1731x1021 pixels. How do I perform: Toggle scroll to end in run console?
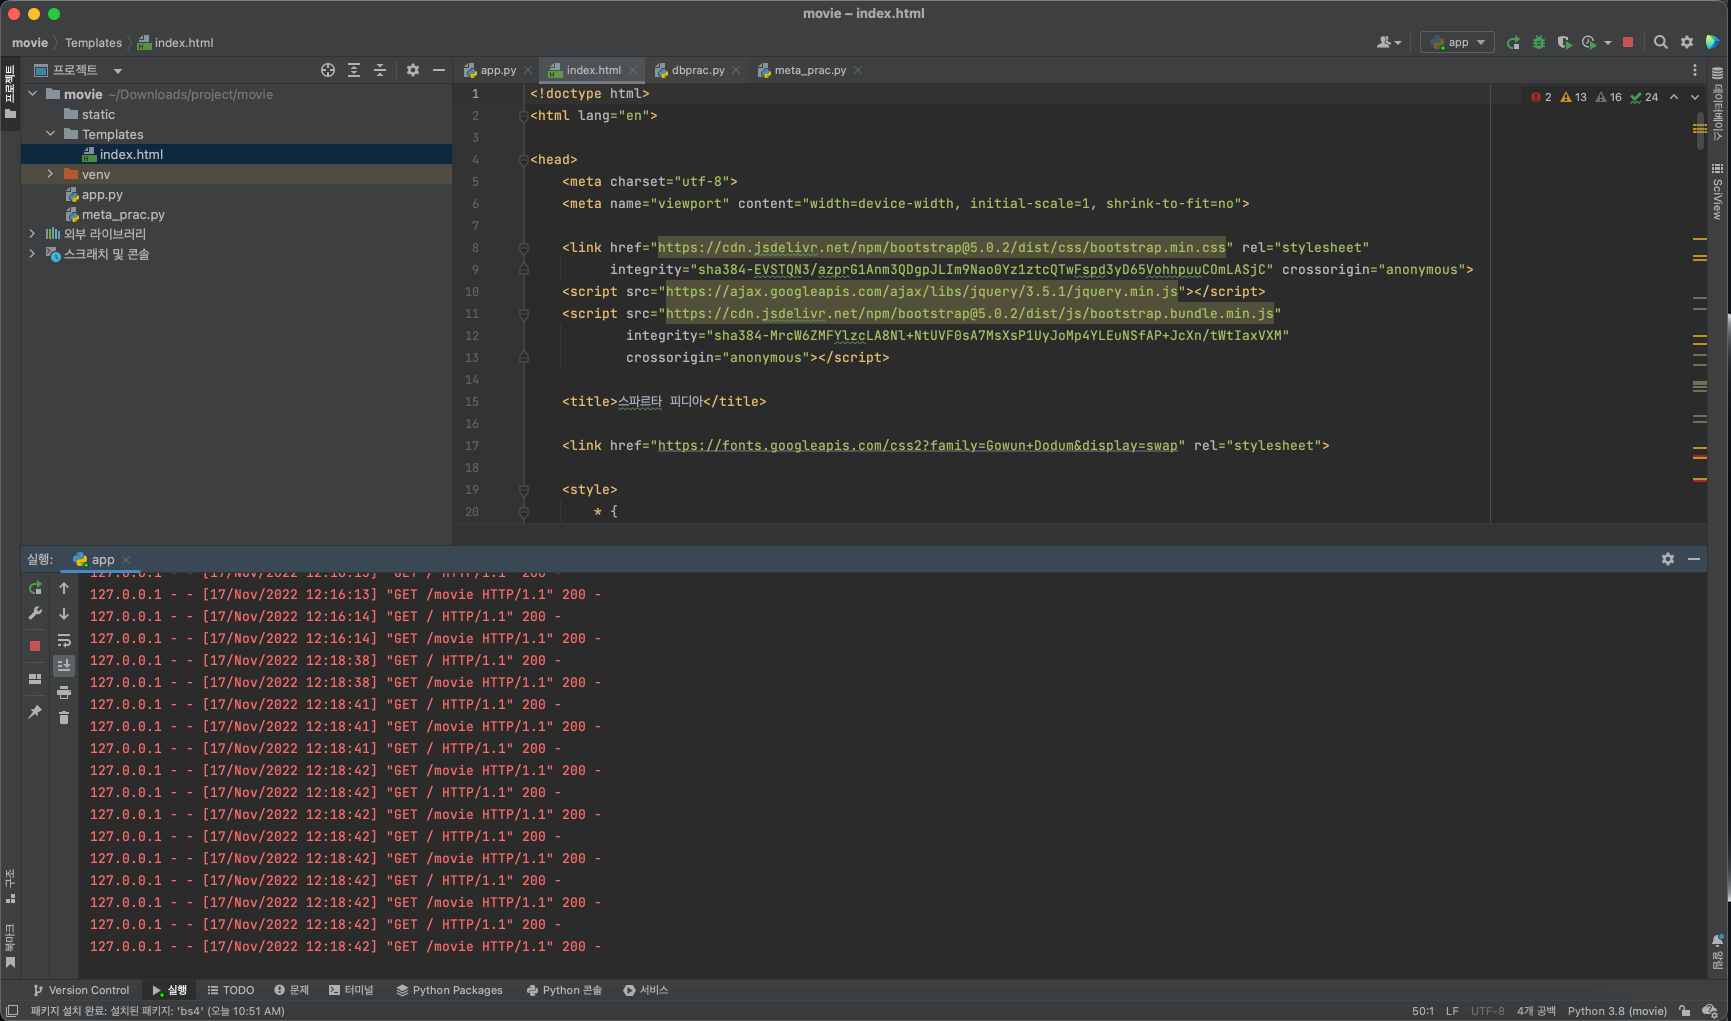[64, 665]
